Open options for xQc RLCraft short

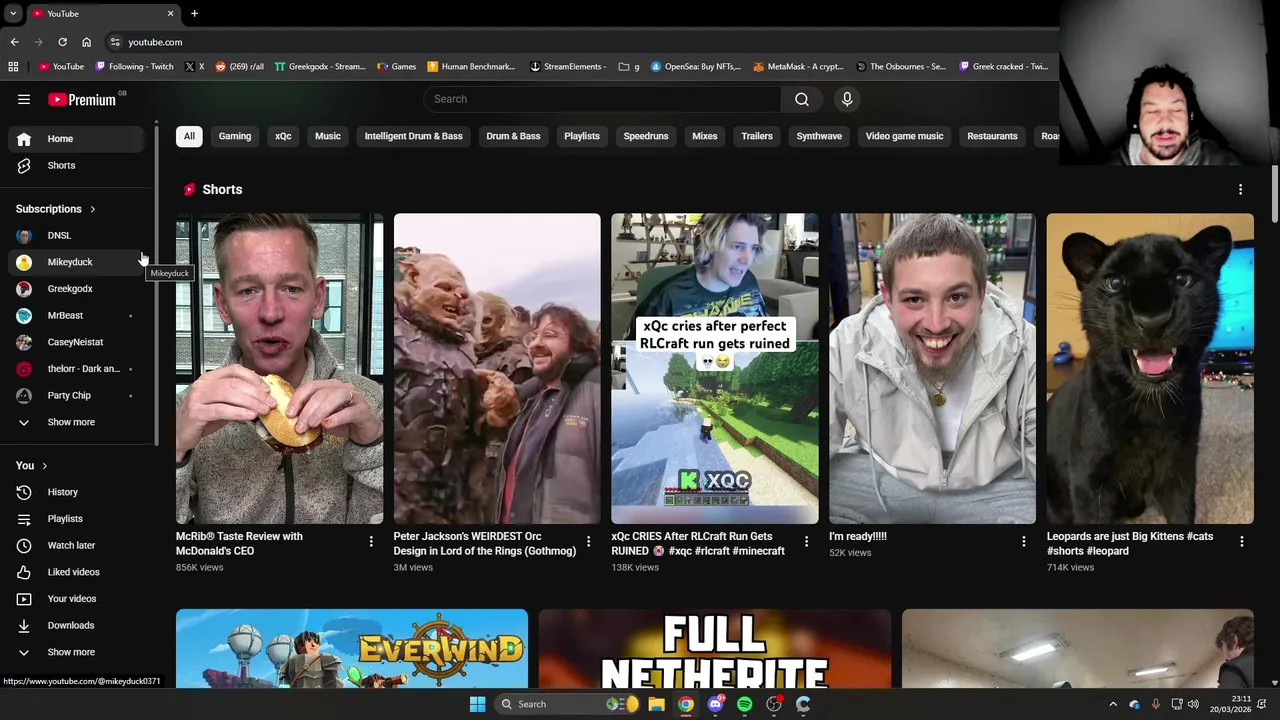(806, 541)
